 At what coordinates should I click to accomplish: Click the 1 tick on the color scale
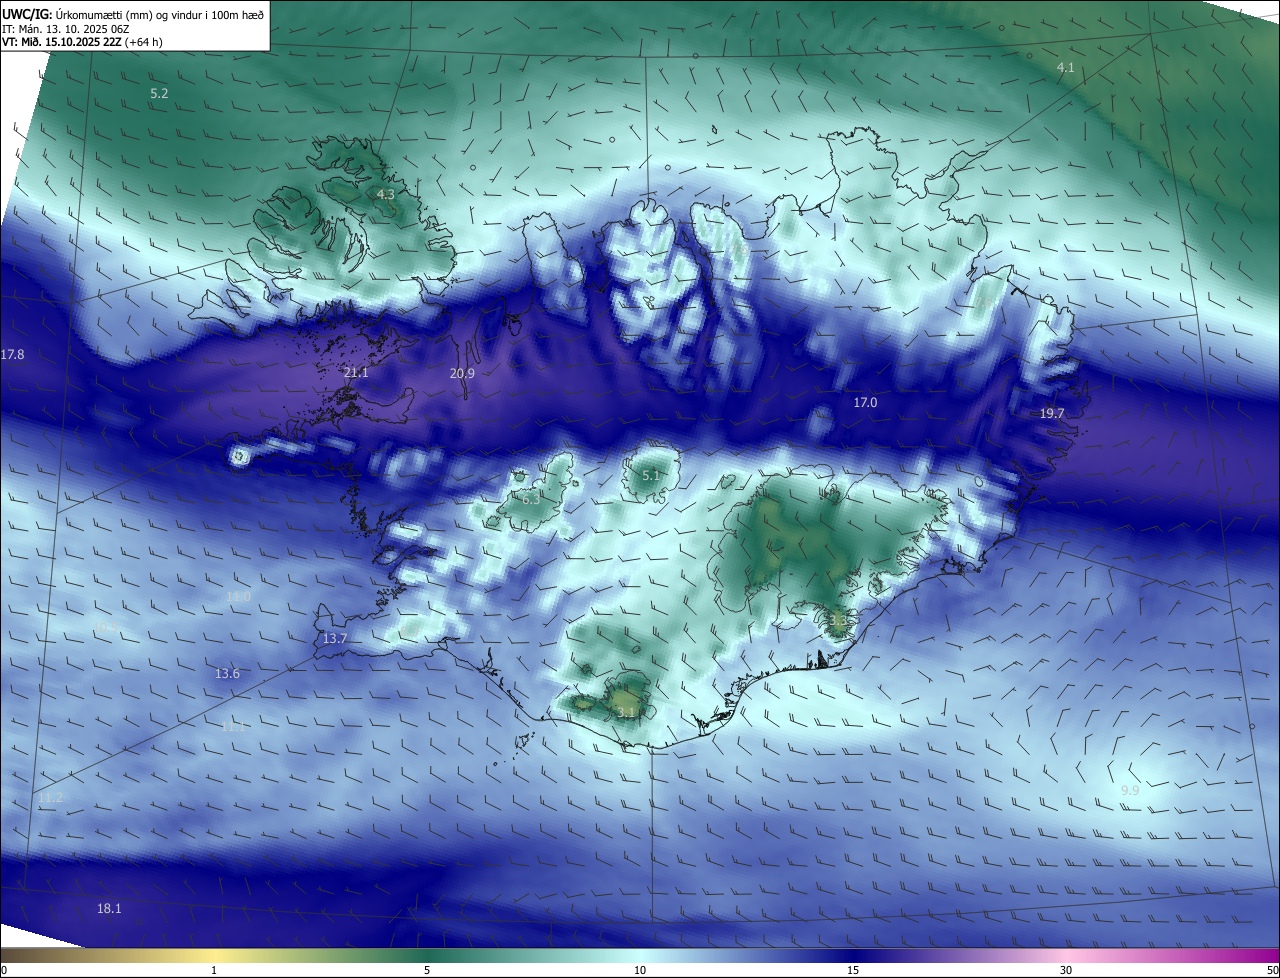point(214,970)
